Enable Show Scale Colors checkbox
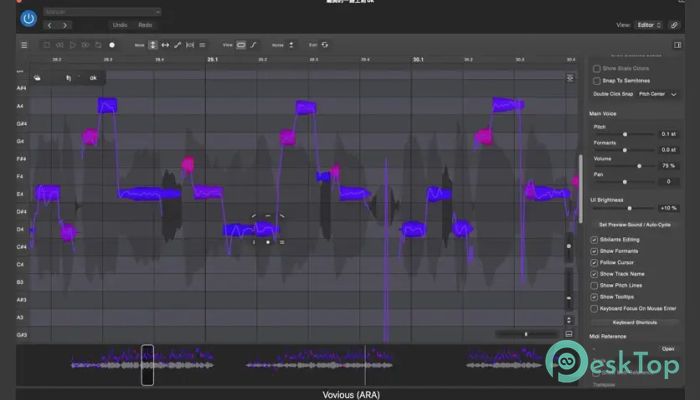The height and width of the screenshot is (400, 700). pyautogui.click(x=596, y=69)
